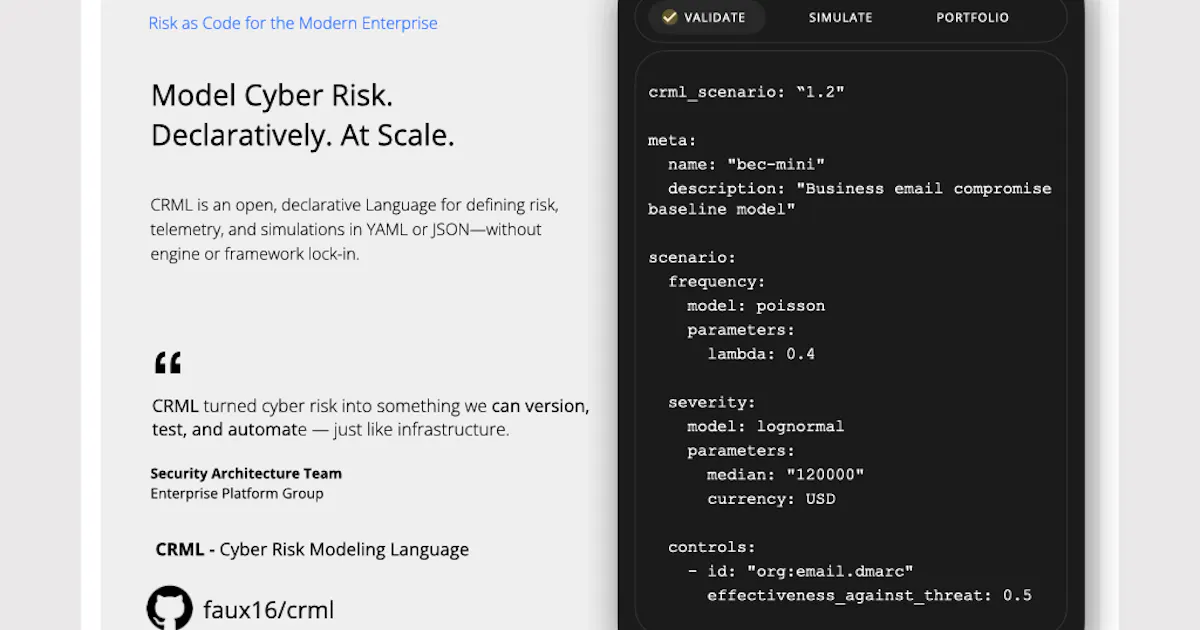Screen dimensions: 1200x630
Task: Open the Portfolio tab
Action: point(972,17)
